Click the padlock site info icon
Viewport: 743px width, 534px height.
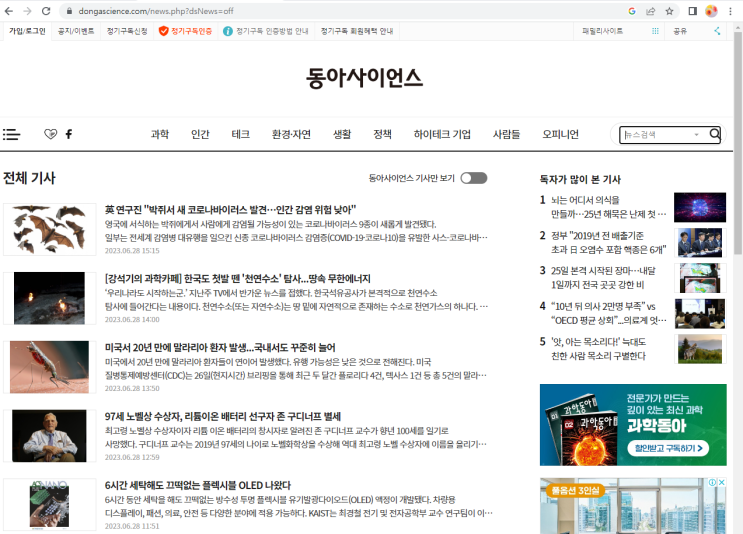69,11
